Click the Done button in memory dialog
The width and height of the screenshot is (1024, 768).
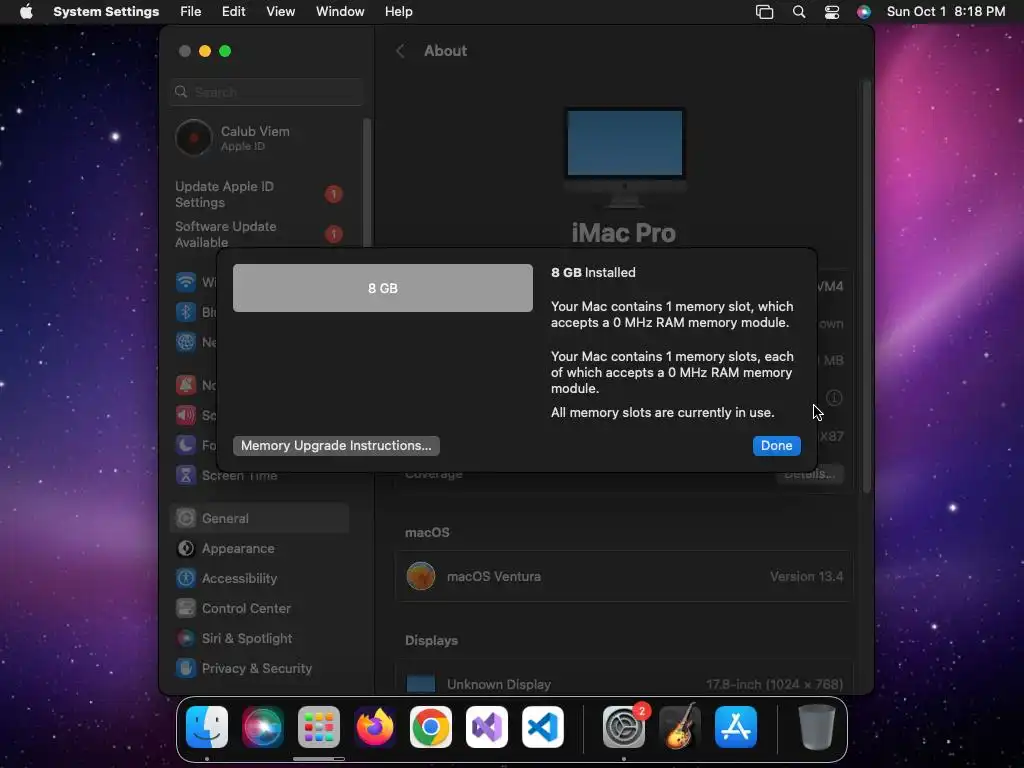(776, 445)
